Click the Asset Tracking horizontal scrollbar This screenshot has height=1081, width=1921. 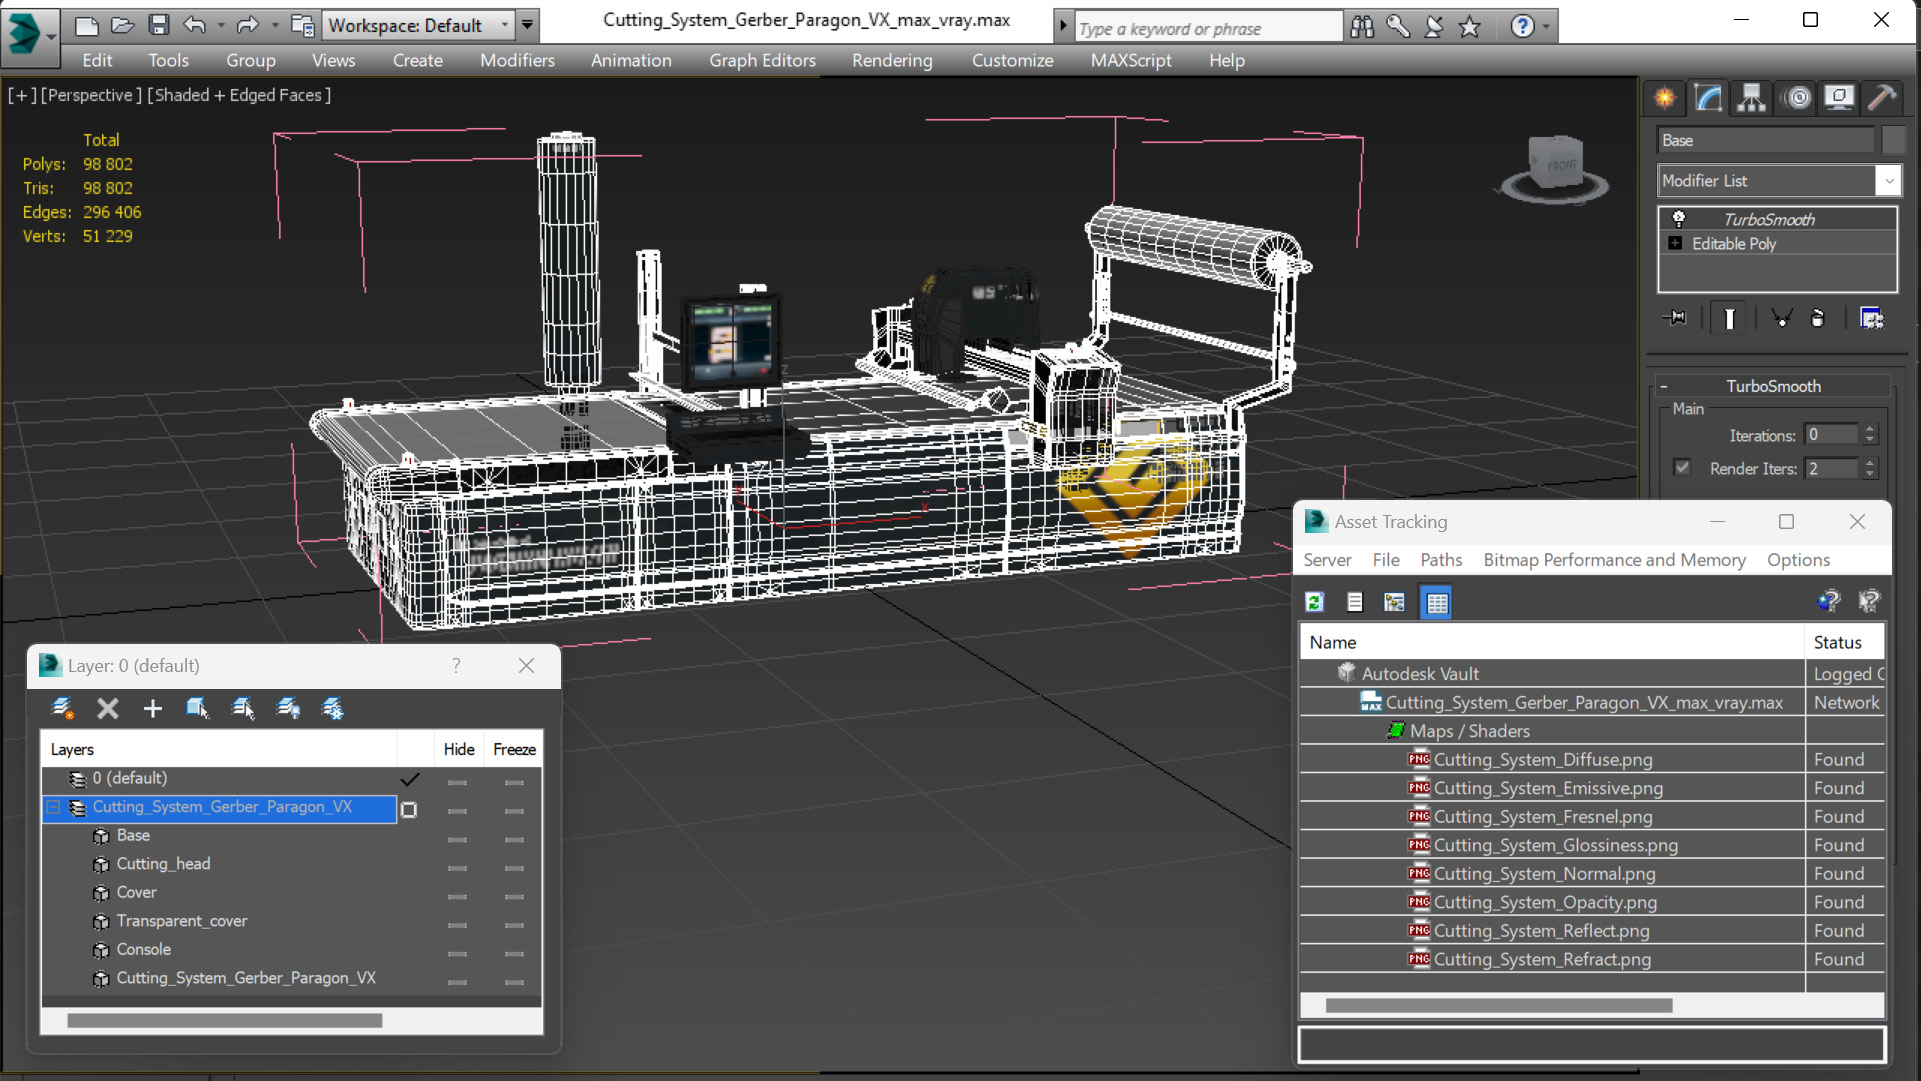(x=1499, y=1005)
